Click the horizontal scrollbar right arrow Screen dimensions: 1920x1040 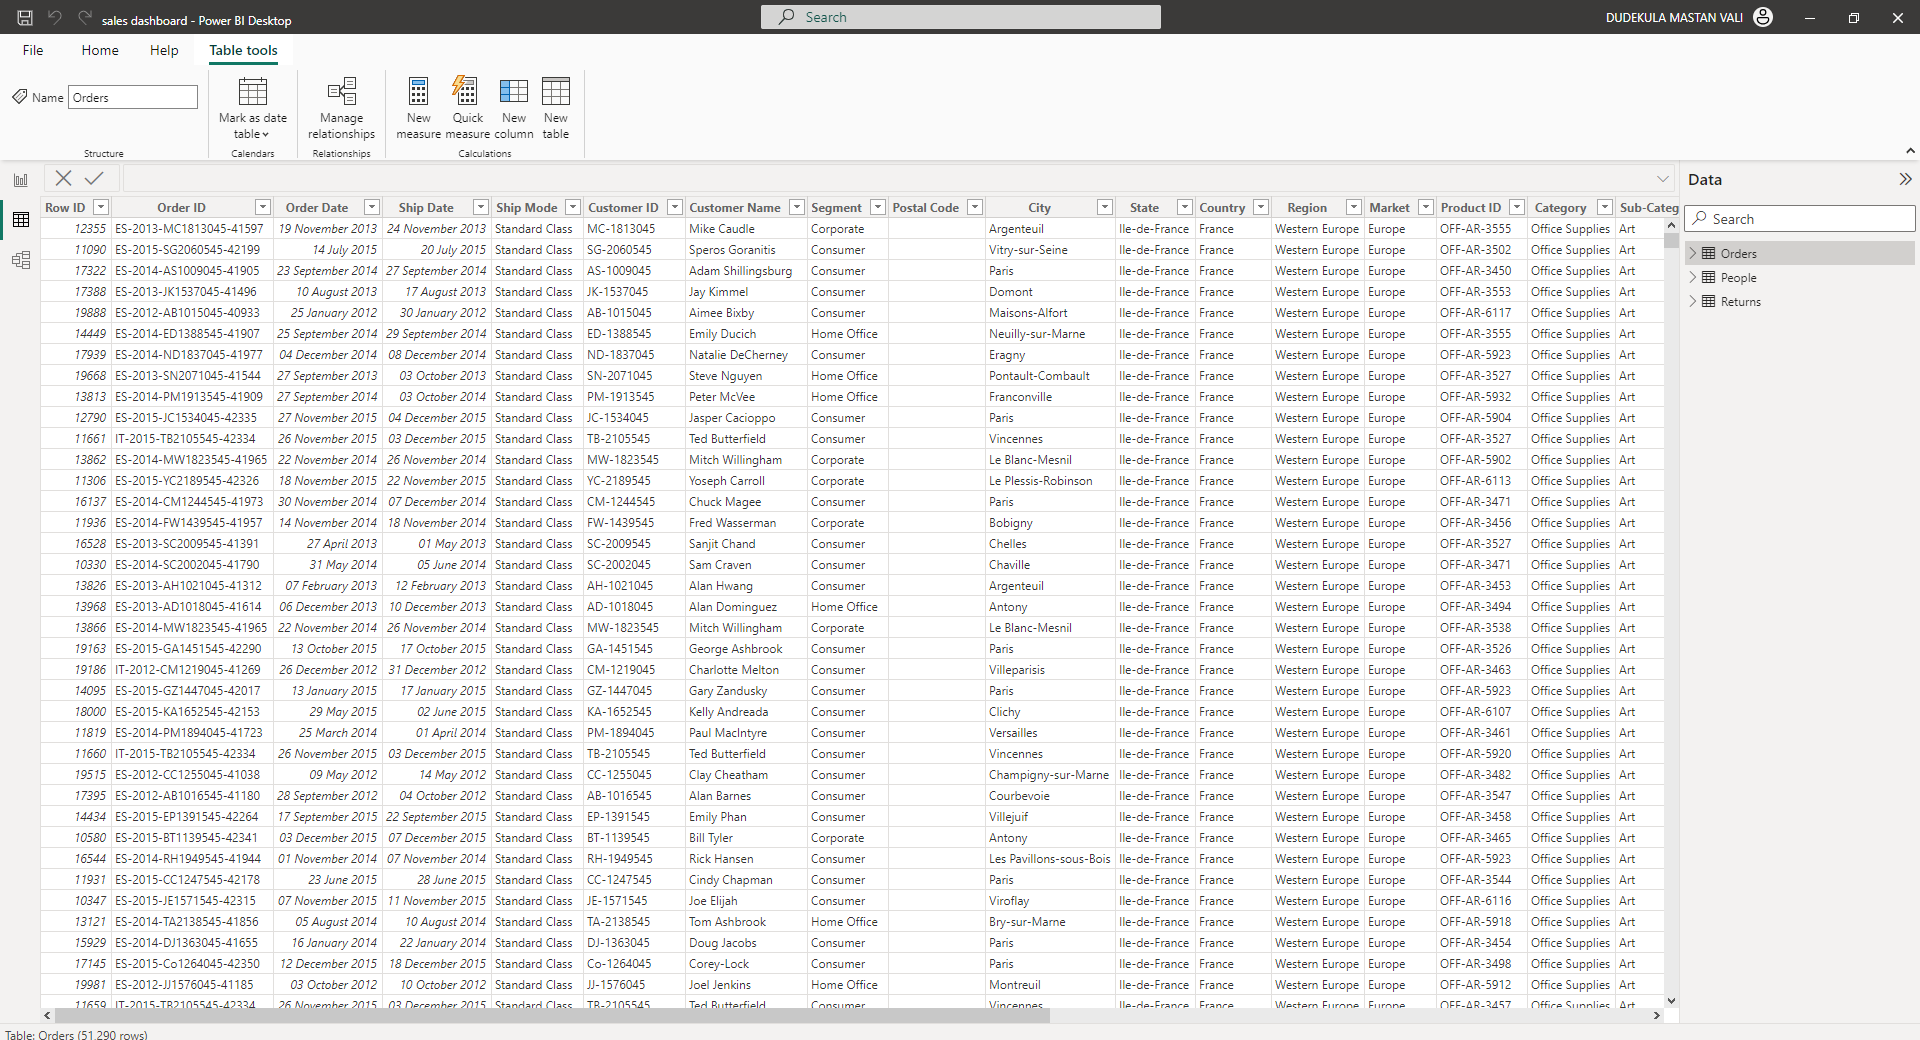coord(1657,1015)
